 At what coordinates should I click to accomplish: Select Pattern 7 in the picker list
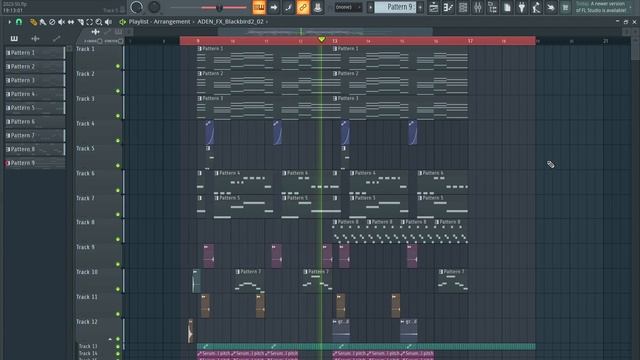(35, 136)
